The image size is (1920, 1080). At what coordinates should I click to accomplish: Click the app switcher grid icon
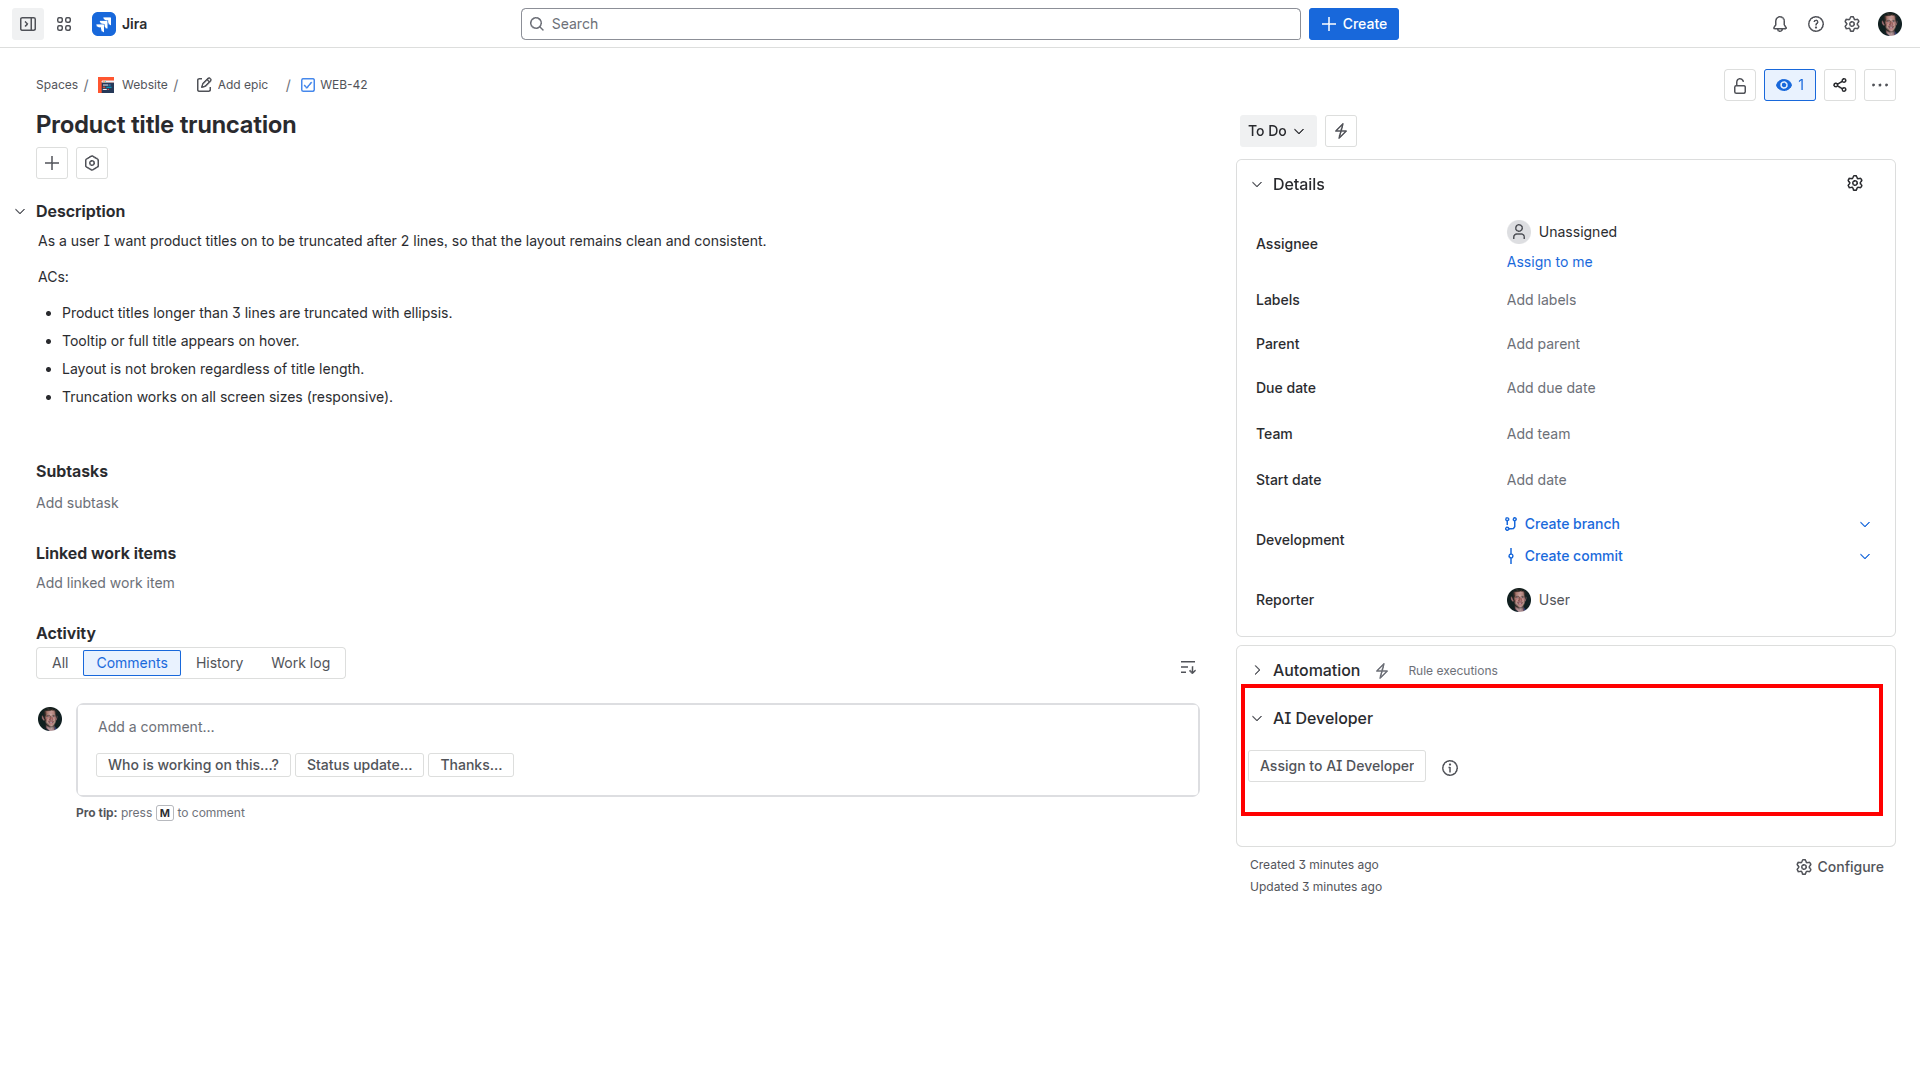64,24
